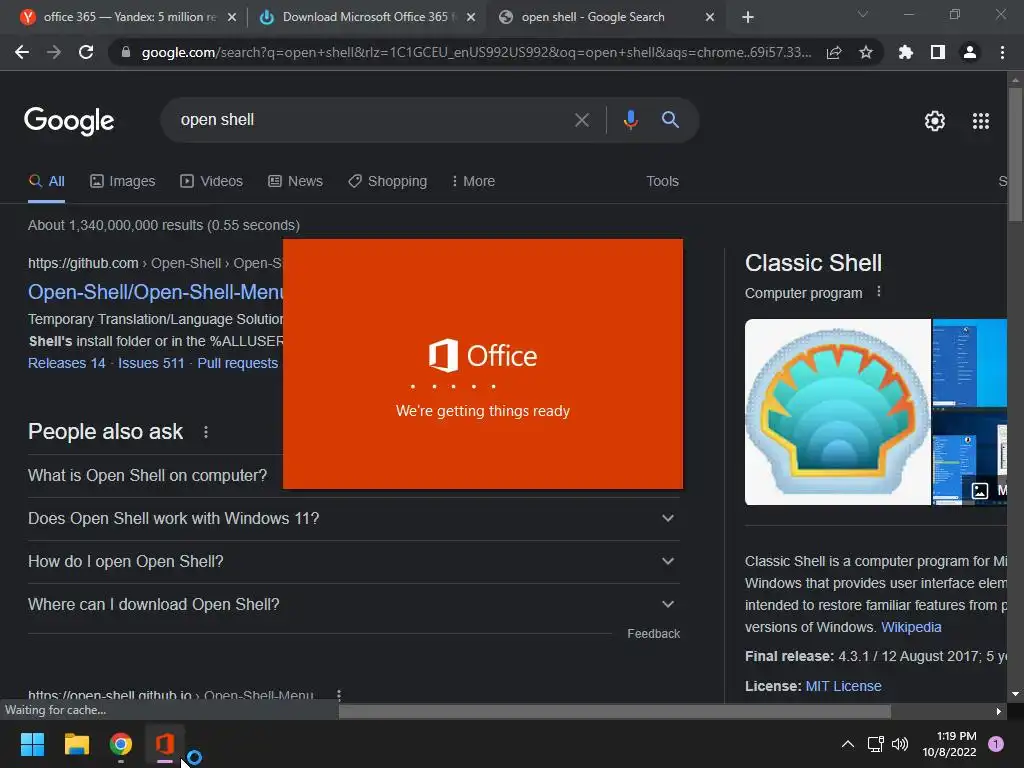
Task: Switch to Shopping results tab
Action: coord(388,182)
